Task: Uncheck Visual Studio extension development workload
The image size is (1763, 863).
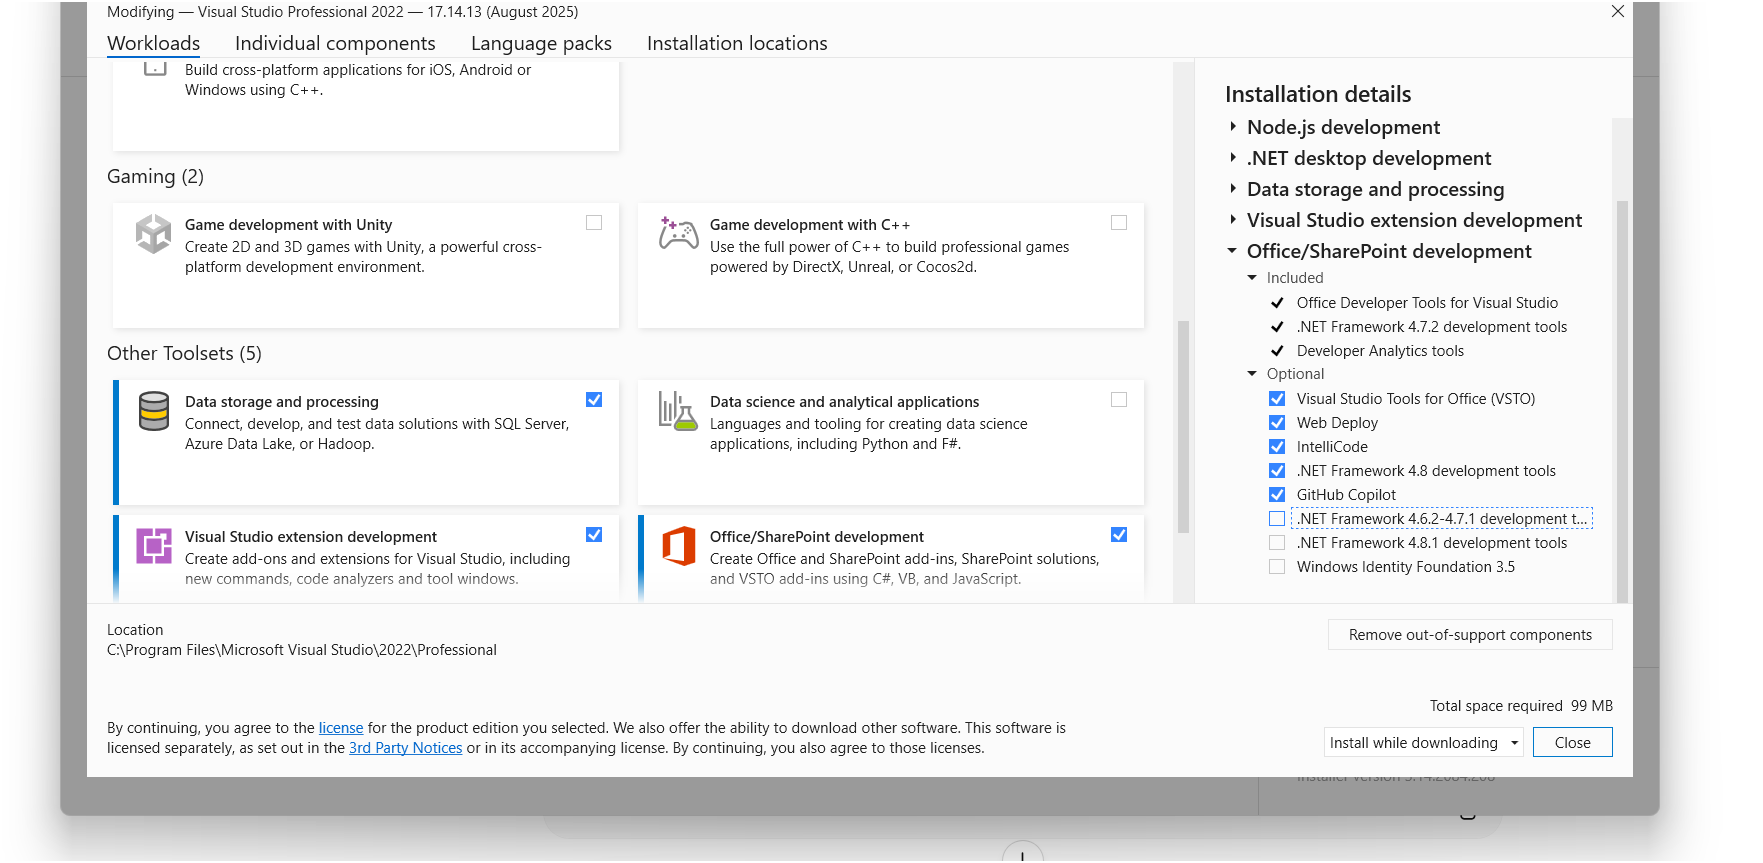Action: click(x=594, y=535)
